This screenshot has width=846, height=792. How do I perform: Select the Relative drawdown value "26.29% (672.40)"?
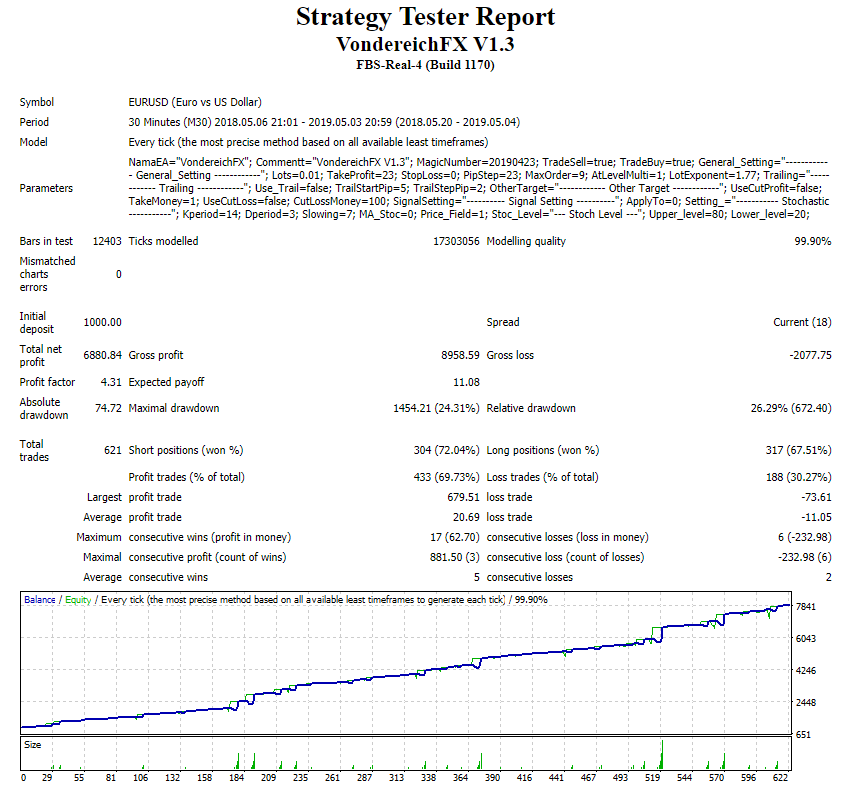[791, 408]
